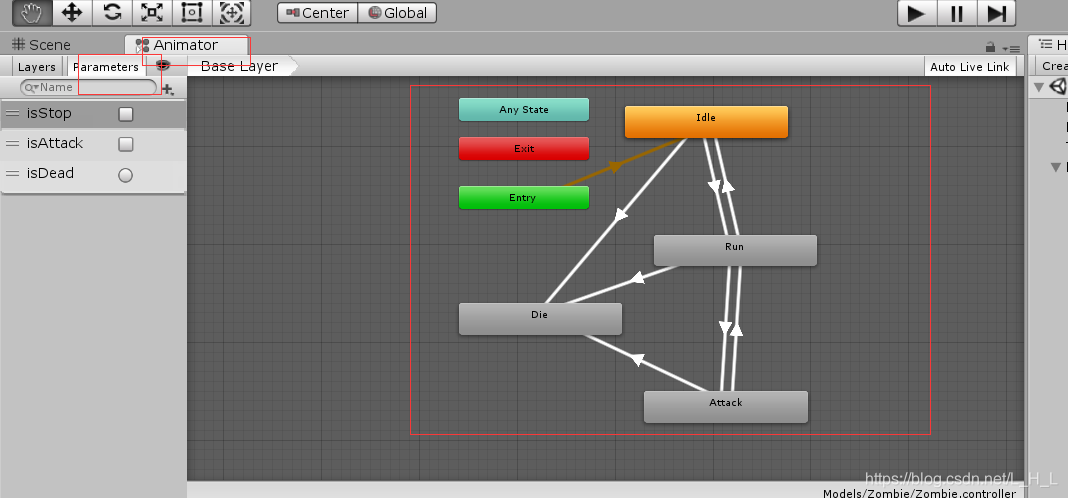Select the isAttack parameter row

coord(93,144)
